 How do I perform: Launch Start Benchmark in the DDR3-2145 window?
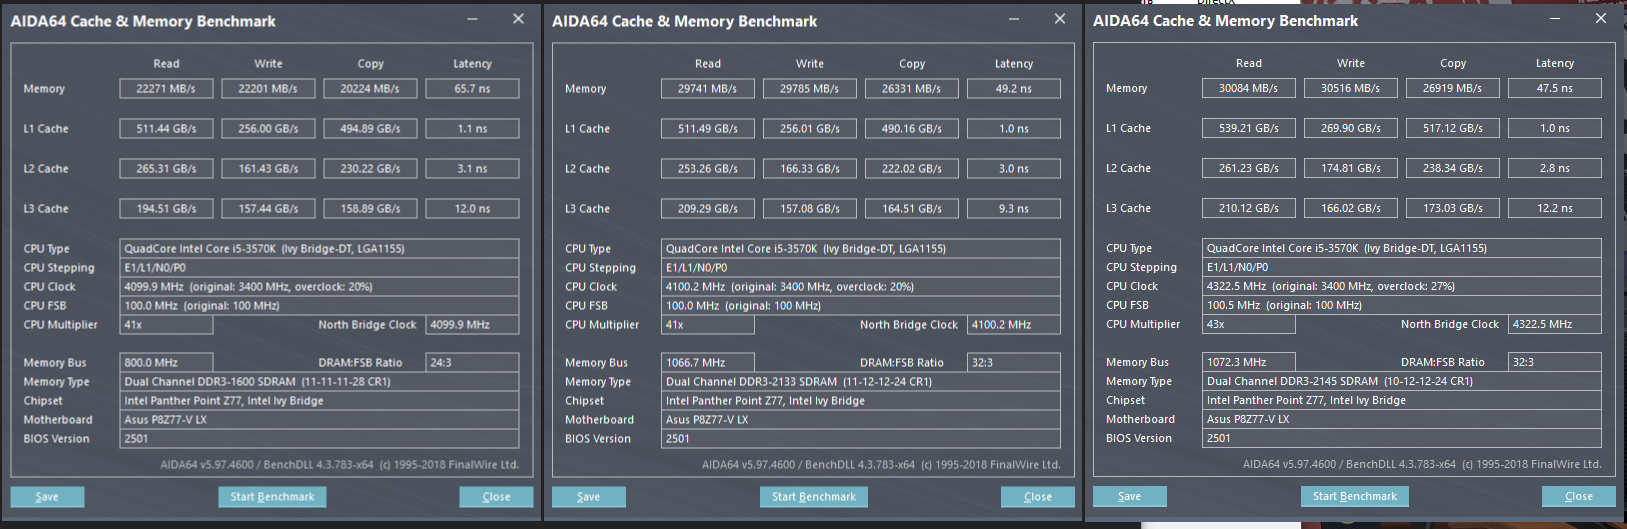[1355, 496]
